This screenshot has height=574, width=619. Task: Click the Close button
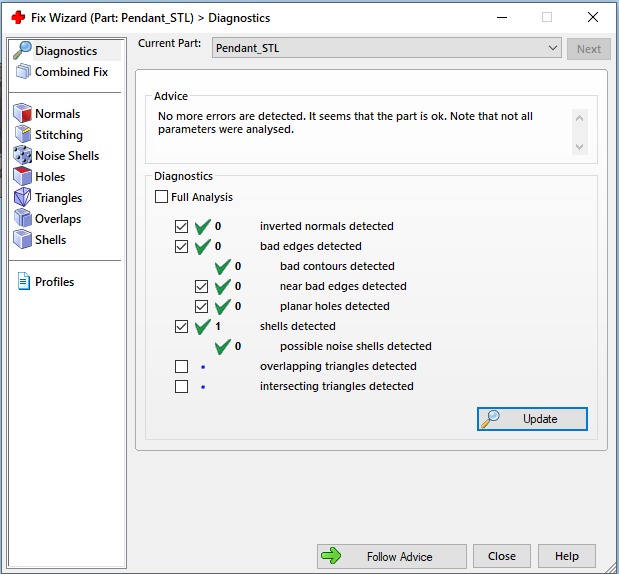[x=502, y=556]
